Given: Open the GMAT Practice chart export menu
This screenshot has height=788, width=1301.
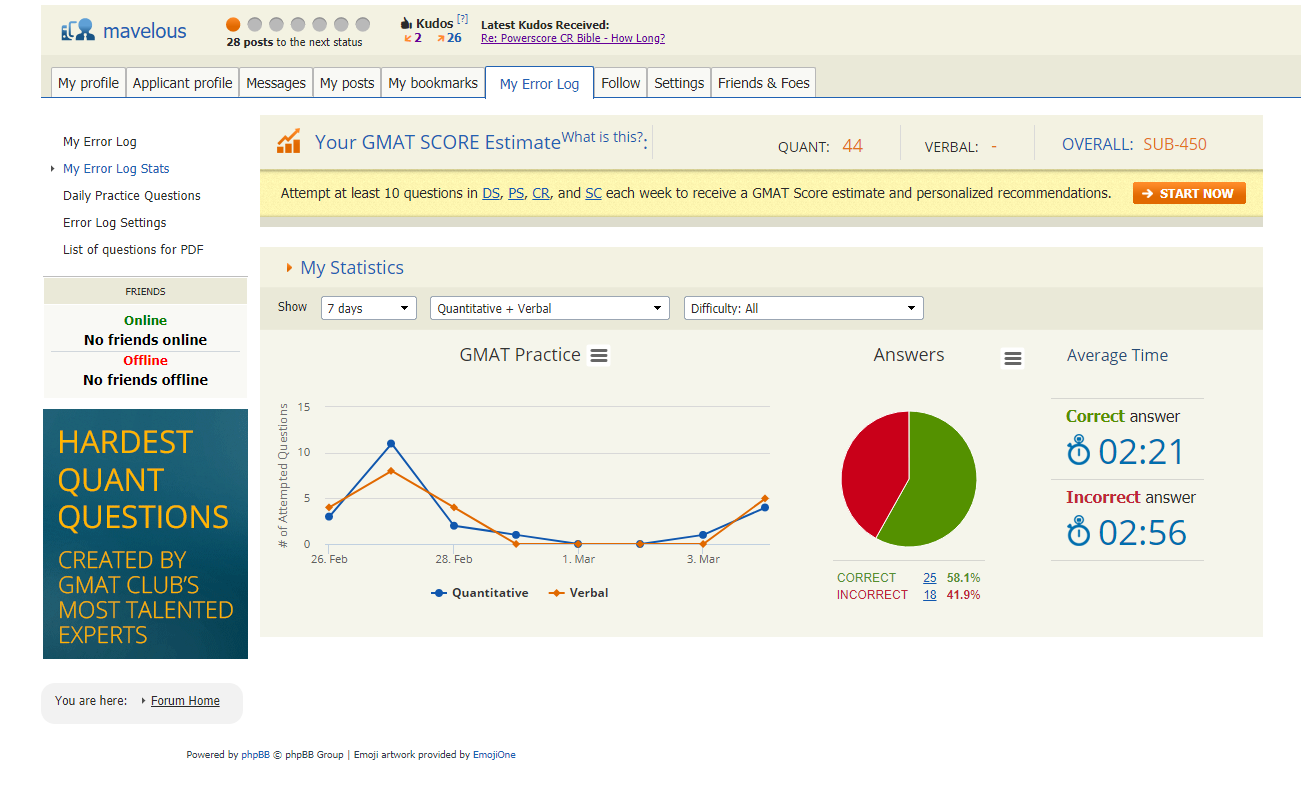Looking at the screenshot, I should click(598, 355).
